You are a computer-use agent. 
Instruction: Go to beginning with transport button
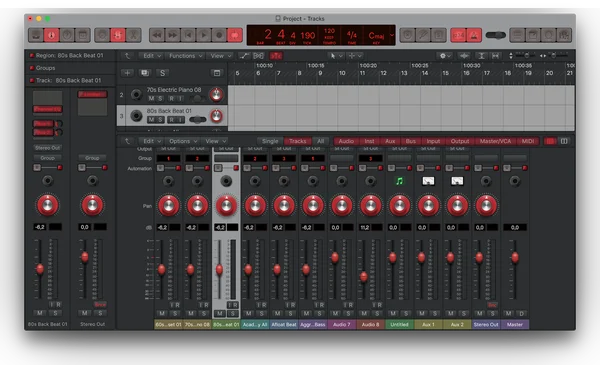pyautogui.click(x=188, y=35)
